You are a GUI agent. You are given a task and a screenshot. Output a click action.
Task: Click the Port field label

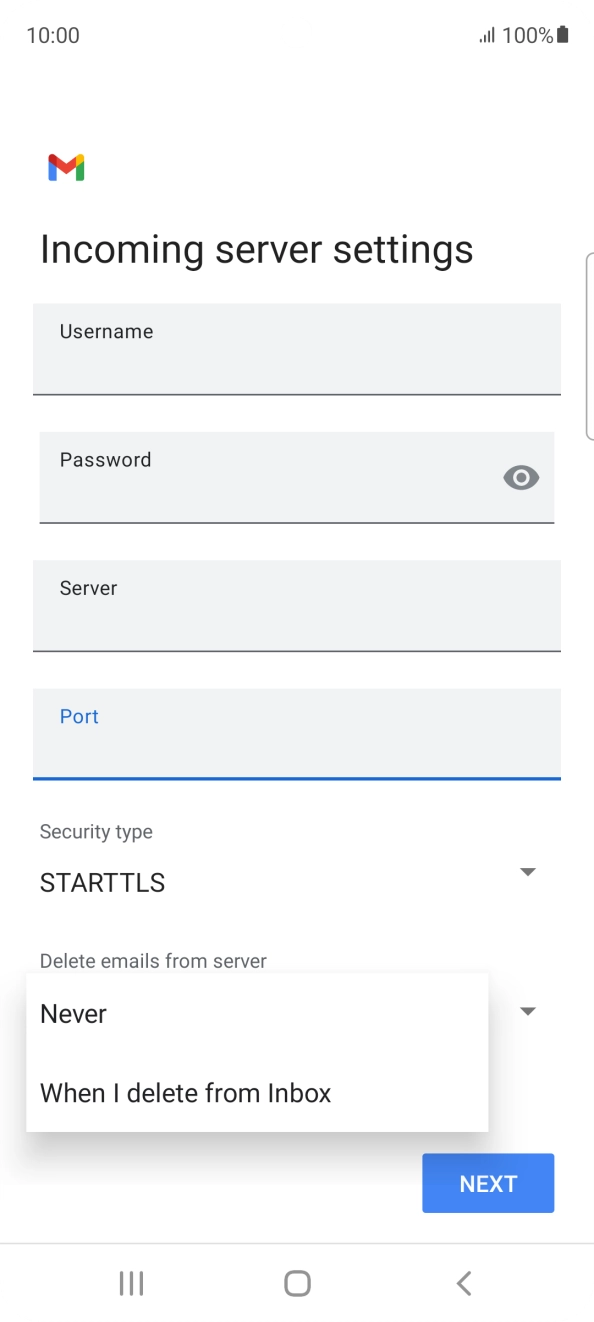78,716
